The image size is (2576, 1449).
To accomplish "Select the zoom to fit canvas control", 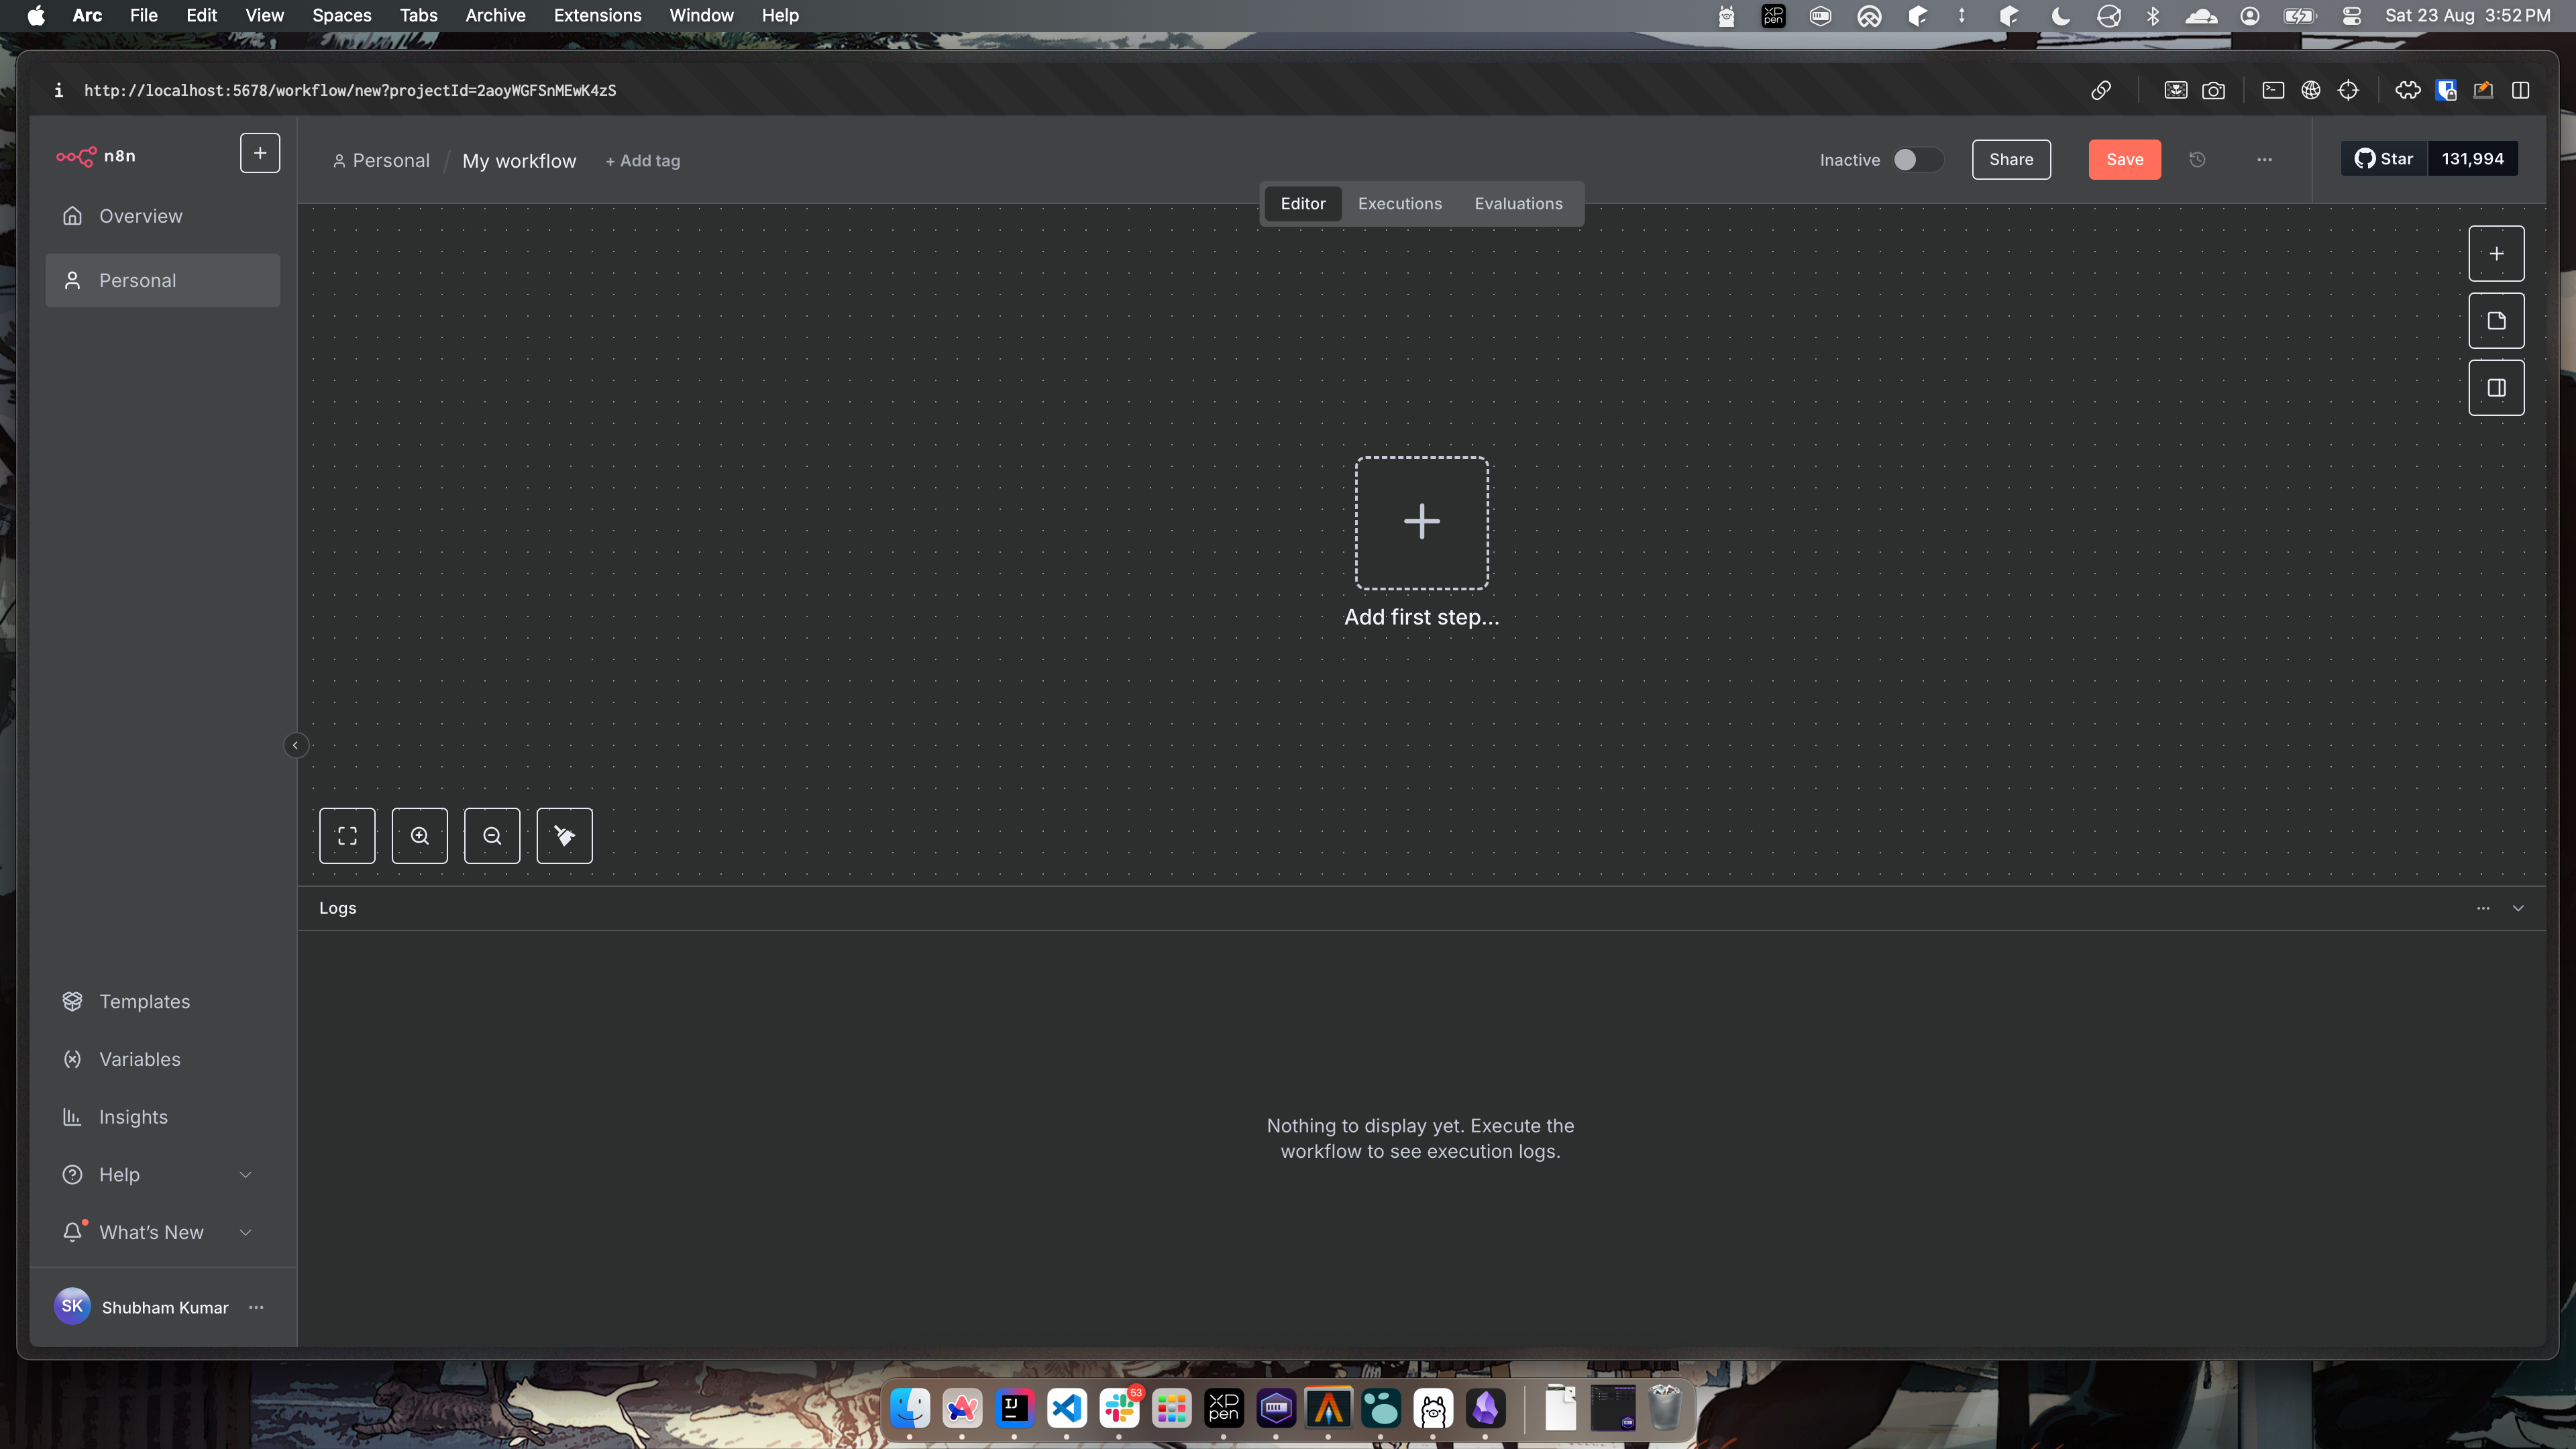I will 347,835.
